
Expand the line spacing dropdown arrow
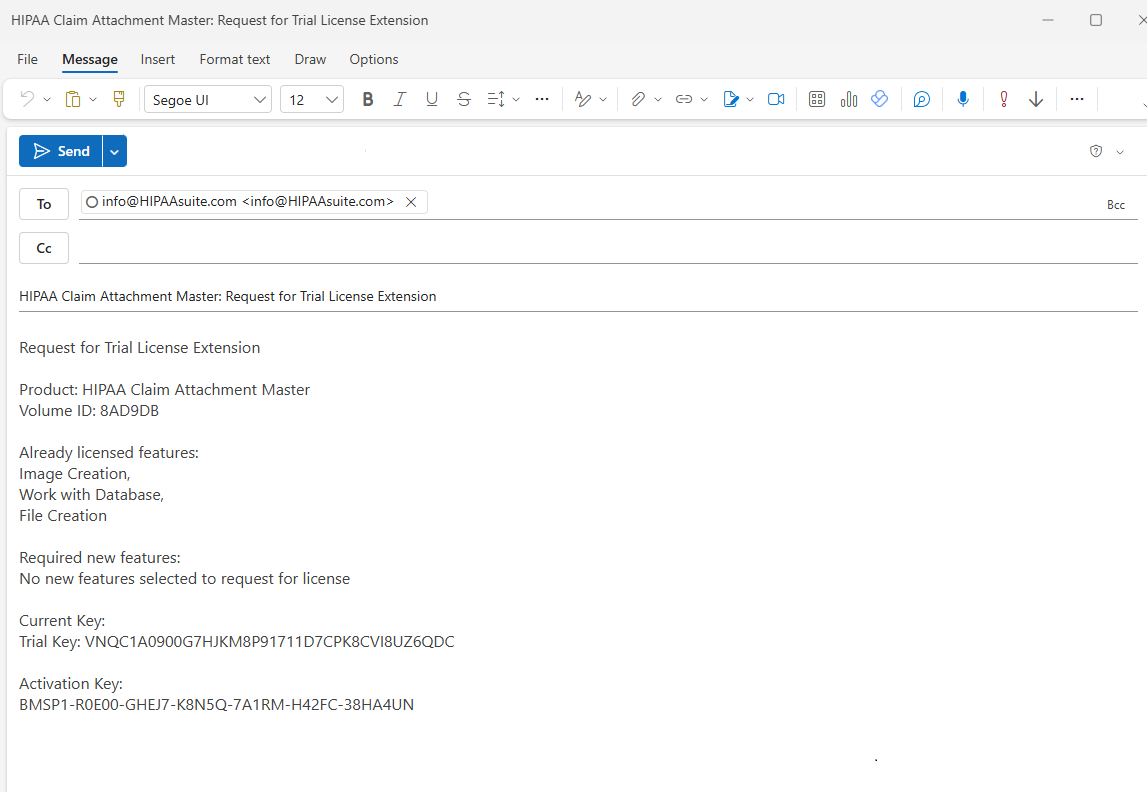click(516, 99)
